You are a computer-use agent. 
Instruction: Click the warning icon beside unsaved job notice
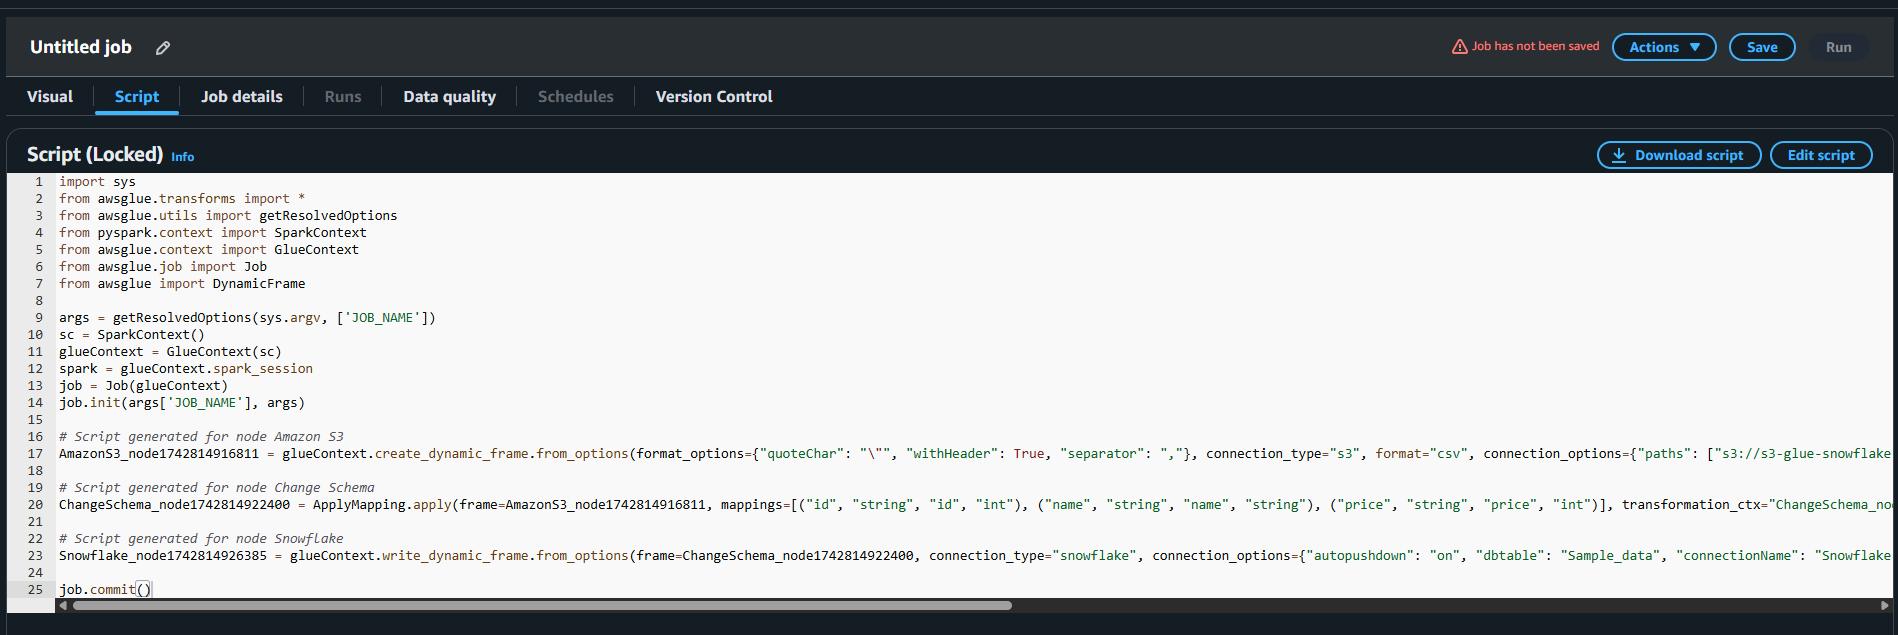(1459, 47)
